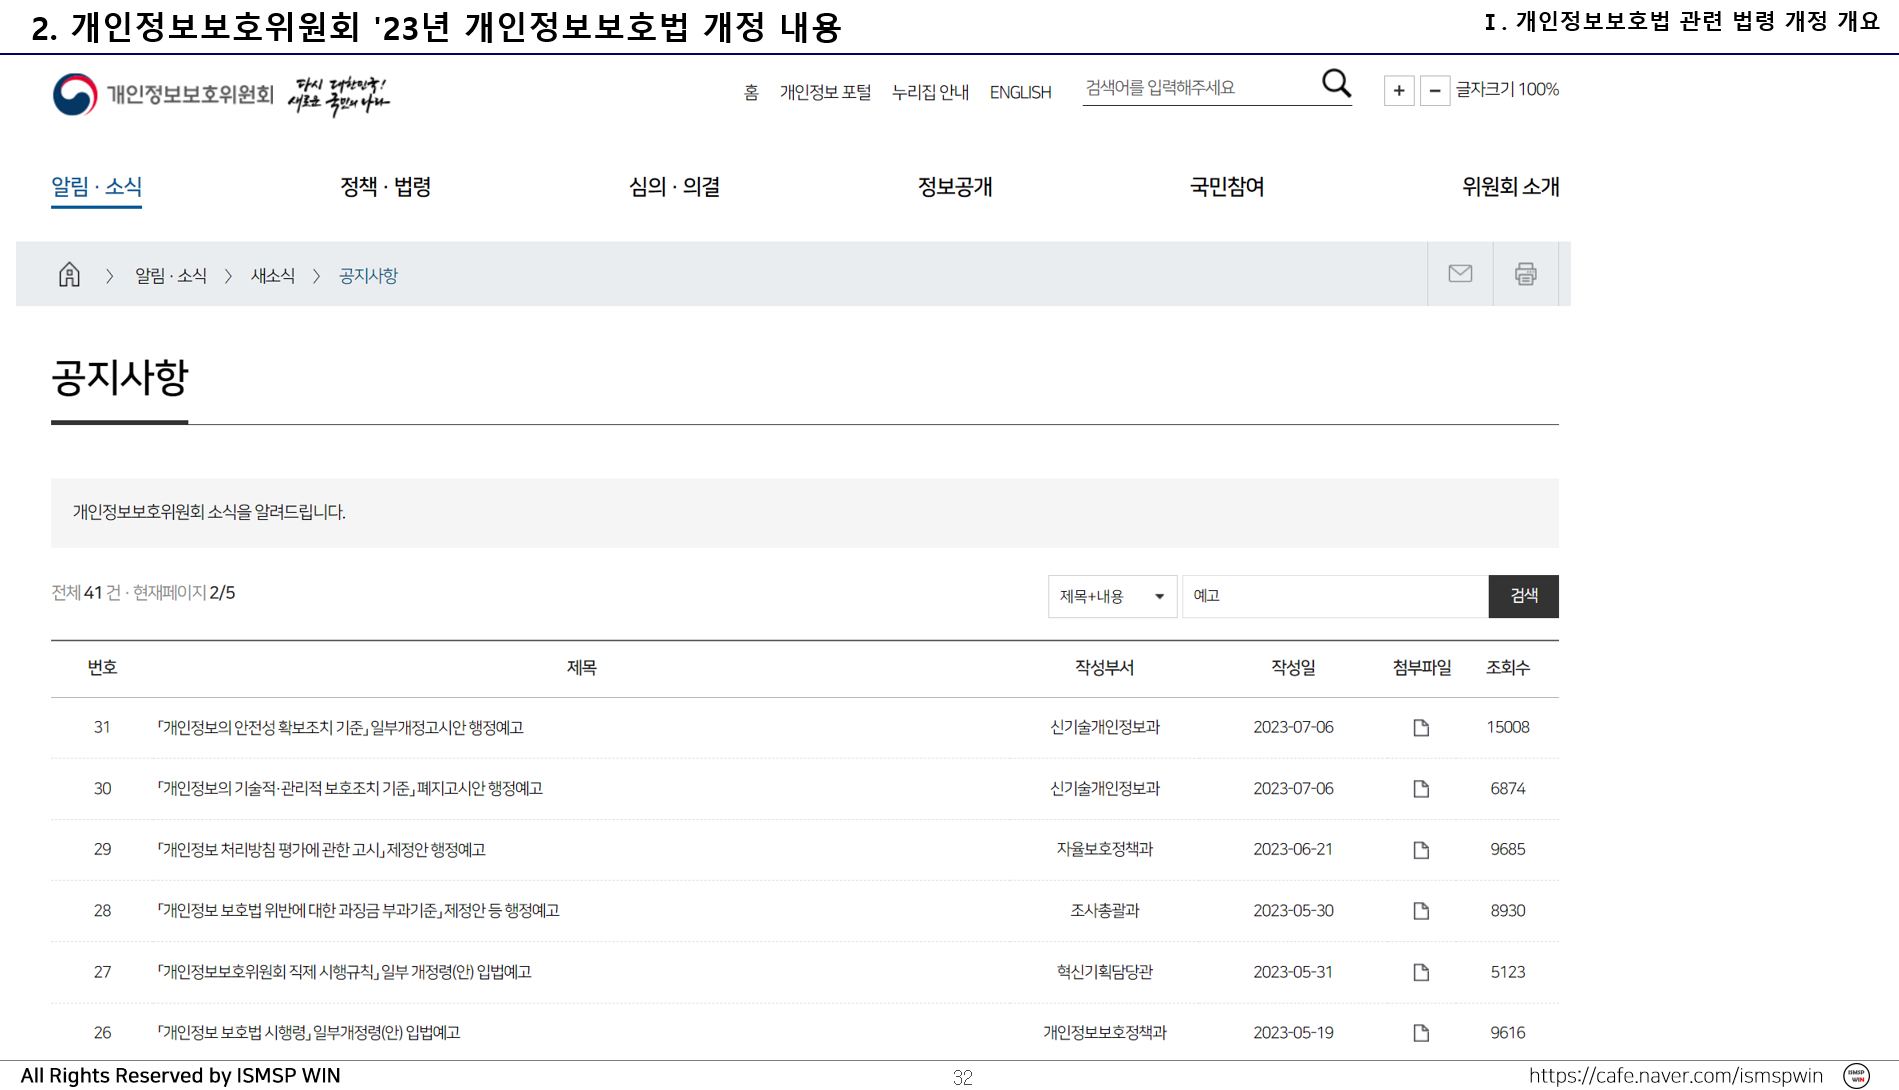Open attachment file icon for notice 27

1421,972
